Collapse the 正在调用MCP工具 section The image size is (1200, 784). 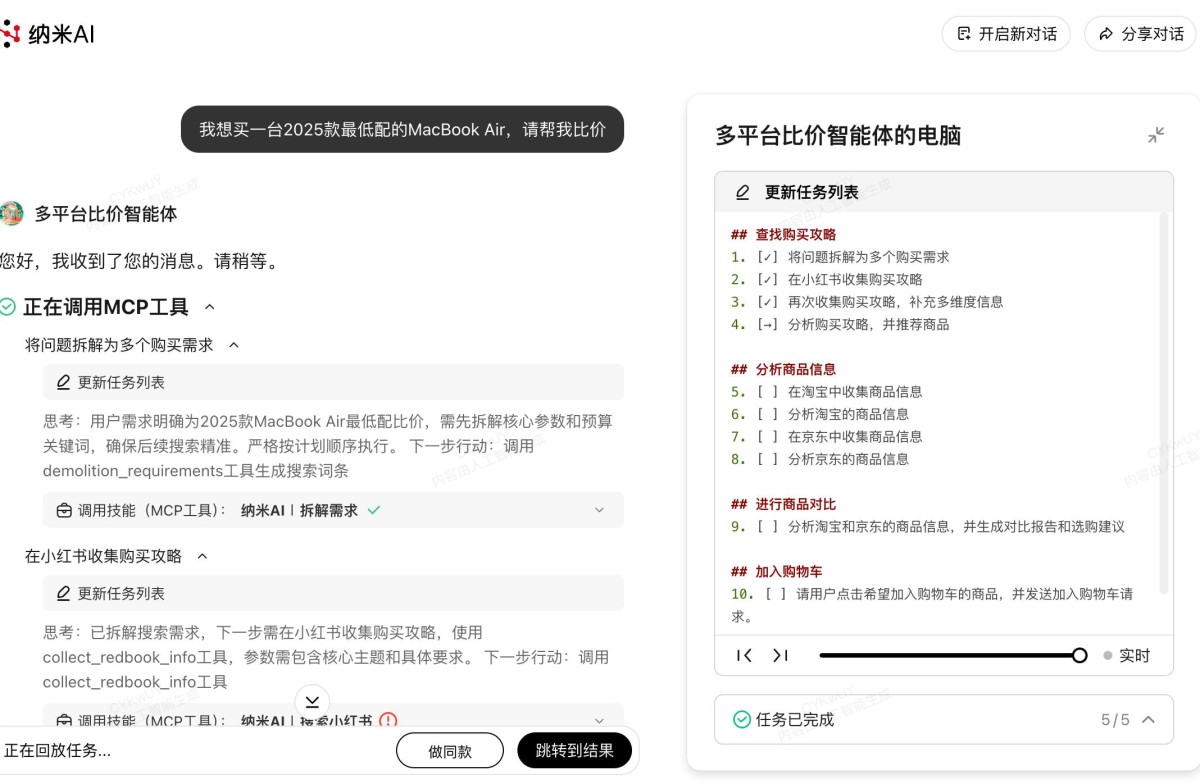coord(210,307)
